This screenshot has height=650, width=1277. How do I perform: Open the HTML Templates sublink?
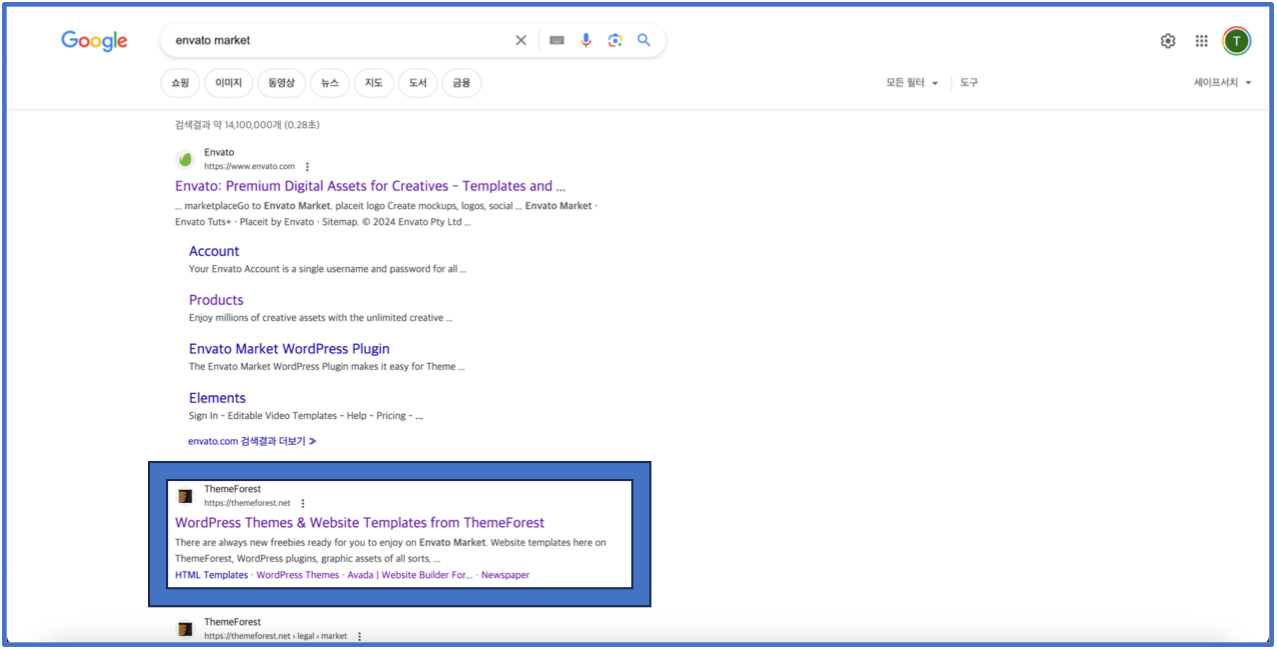211,575
